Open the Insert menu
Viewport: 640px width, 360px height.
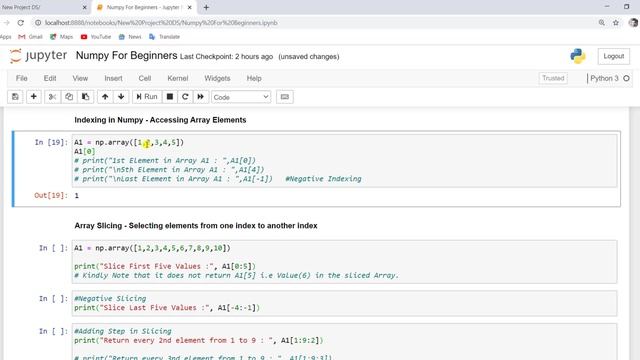[x=113, y=78]
